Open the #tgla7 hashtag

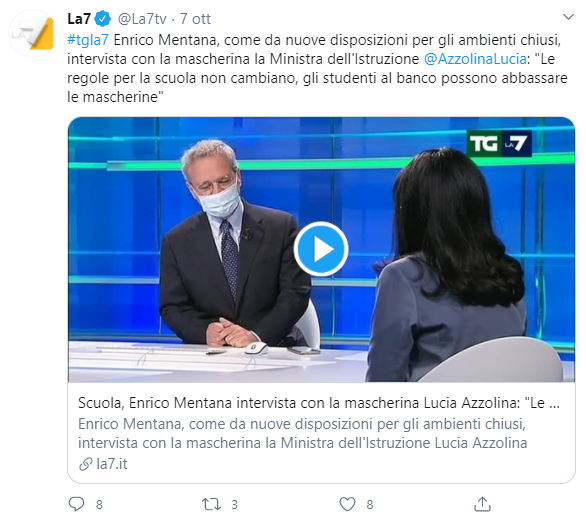tap(88, 40)
